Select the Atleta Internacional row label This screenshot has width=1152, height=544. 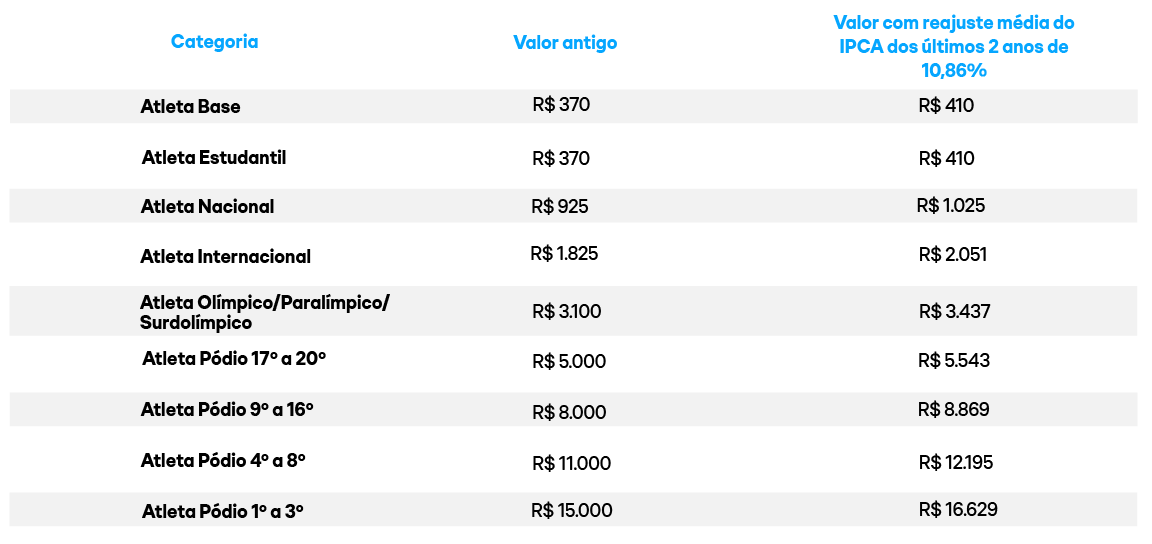(225, 257)
